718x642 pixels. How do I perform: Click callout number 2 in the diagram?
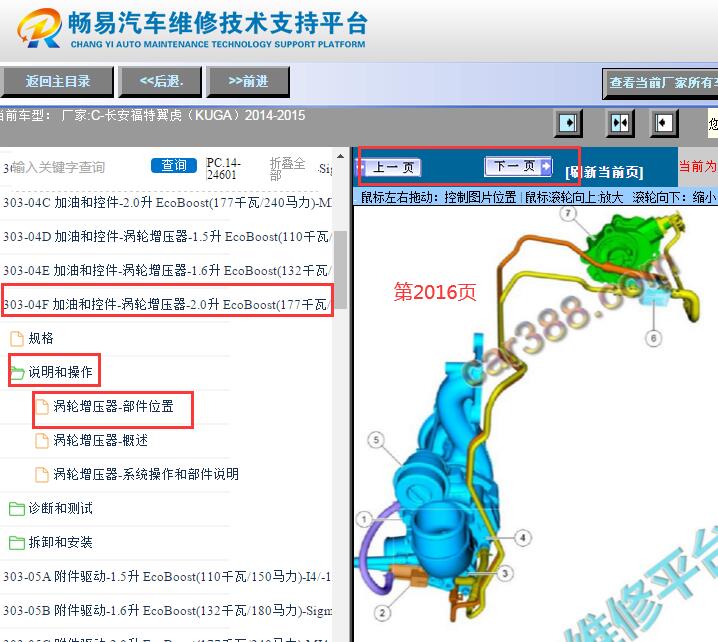(382, 612)
